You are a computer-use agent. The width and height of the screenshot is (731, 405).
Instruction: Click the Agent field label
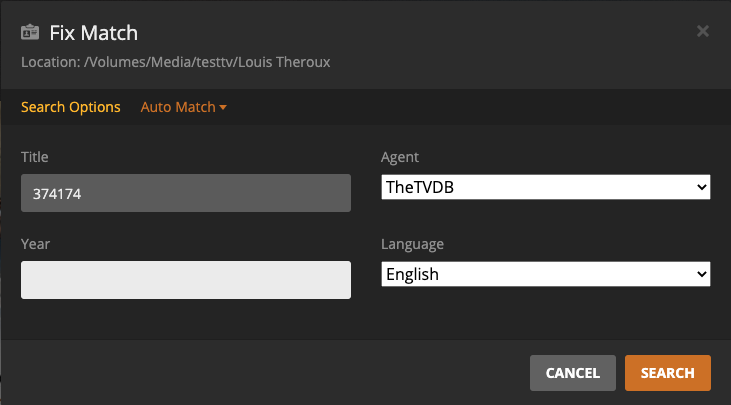[x=400, y=157]
